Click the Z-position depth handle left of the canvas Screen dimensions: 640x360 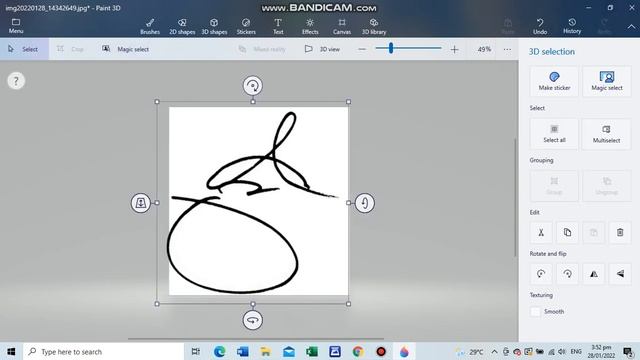tap(141, 203)
